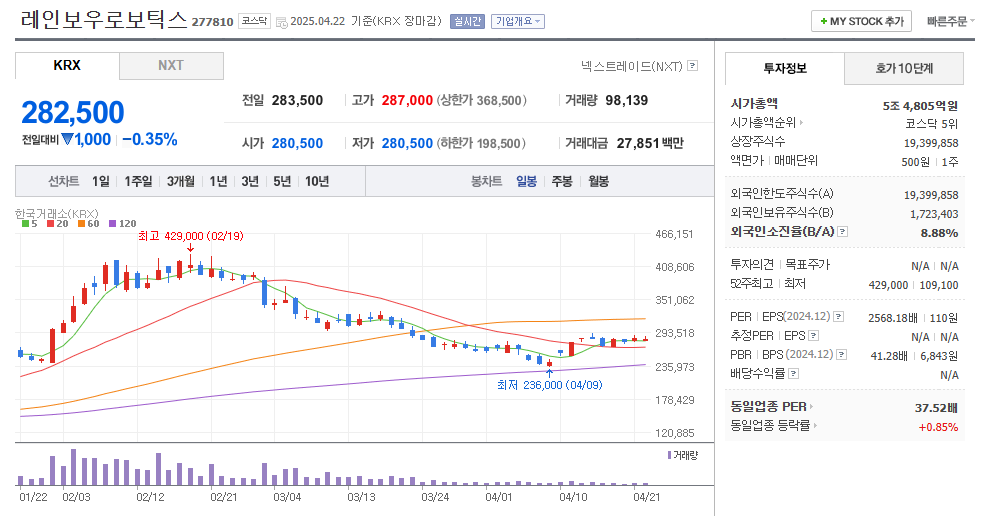
Task: Show the 3년 line chart
Action: [x=250, y=181]
